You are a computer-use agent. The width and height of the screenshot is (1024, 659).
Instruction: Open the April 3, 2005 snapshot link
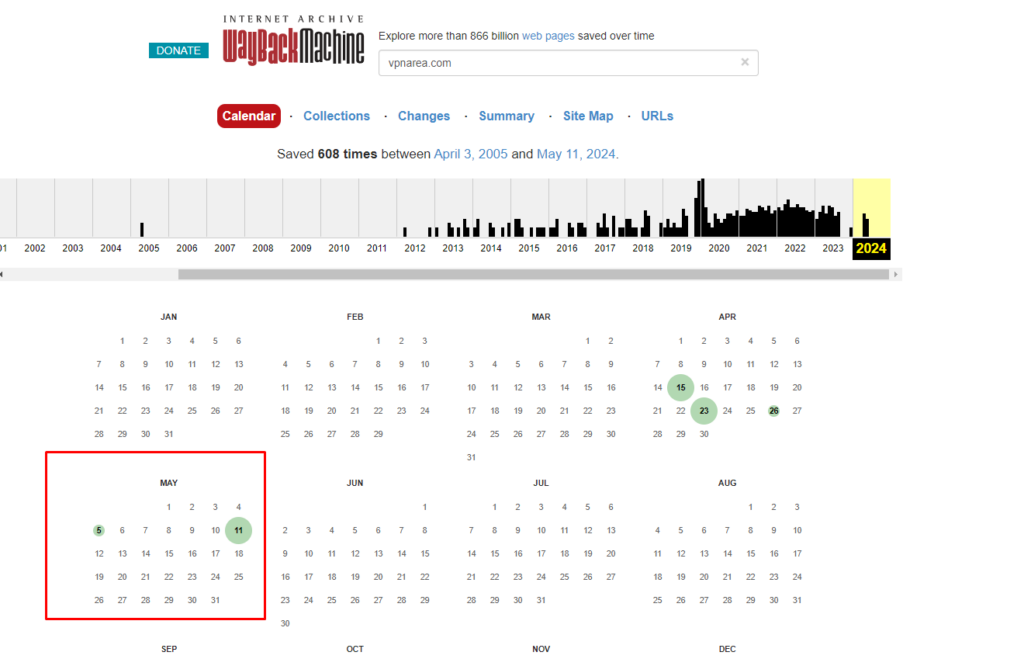tap(471, 153)
